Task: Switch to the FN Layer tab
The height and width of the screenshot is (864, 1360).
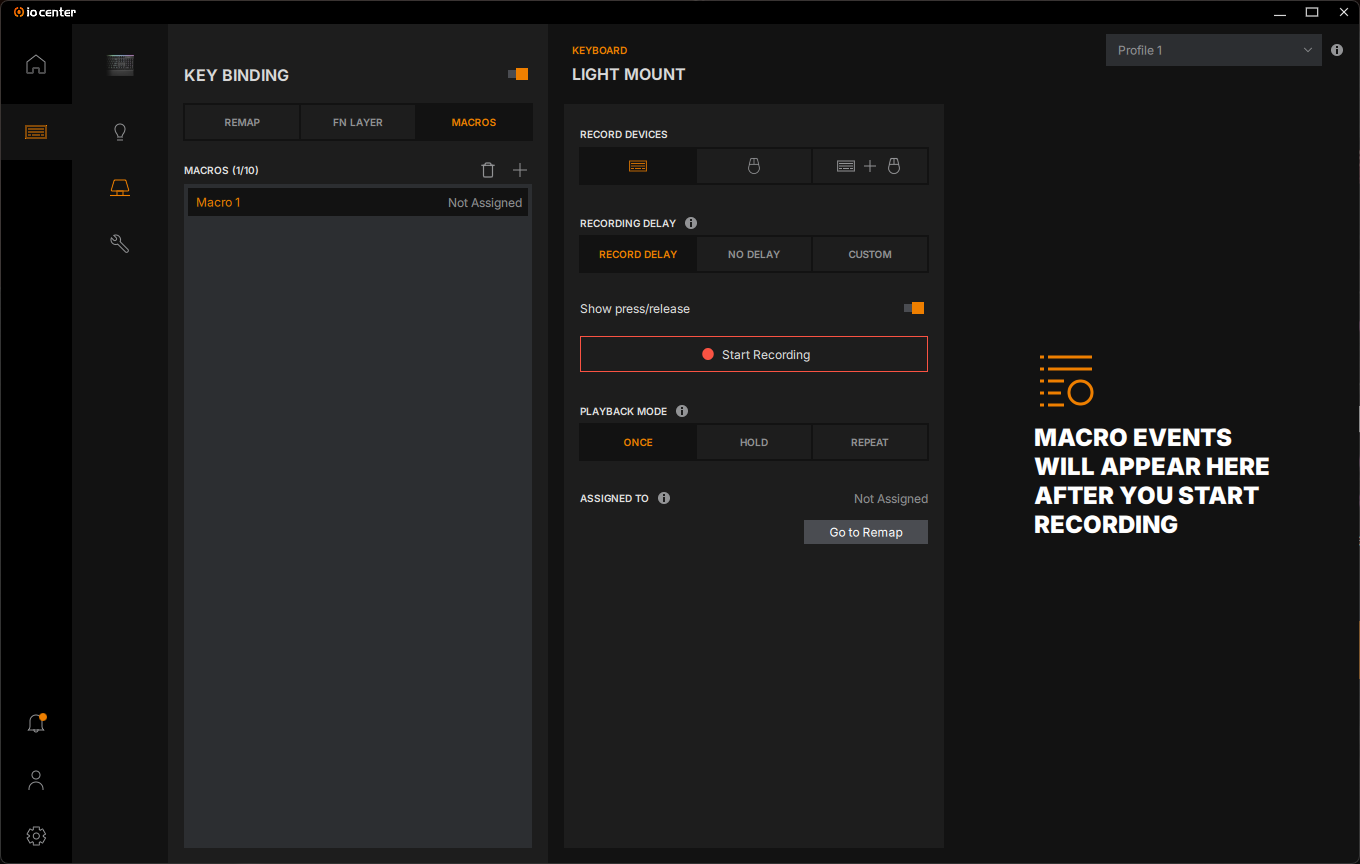Action: pos(358,122)
